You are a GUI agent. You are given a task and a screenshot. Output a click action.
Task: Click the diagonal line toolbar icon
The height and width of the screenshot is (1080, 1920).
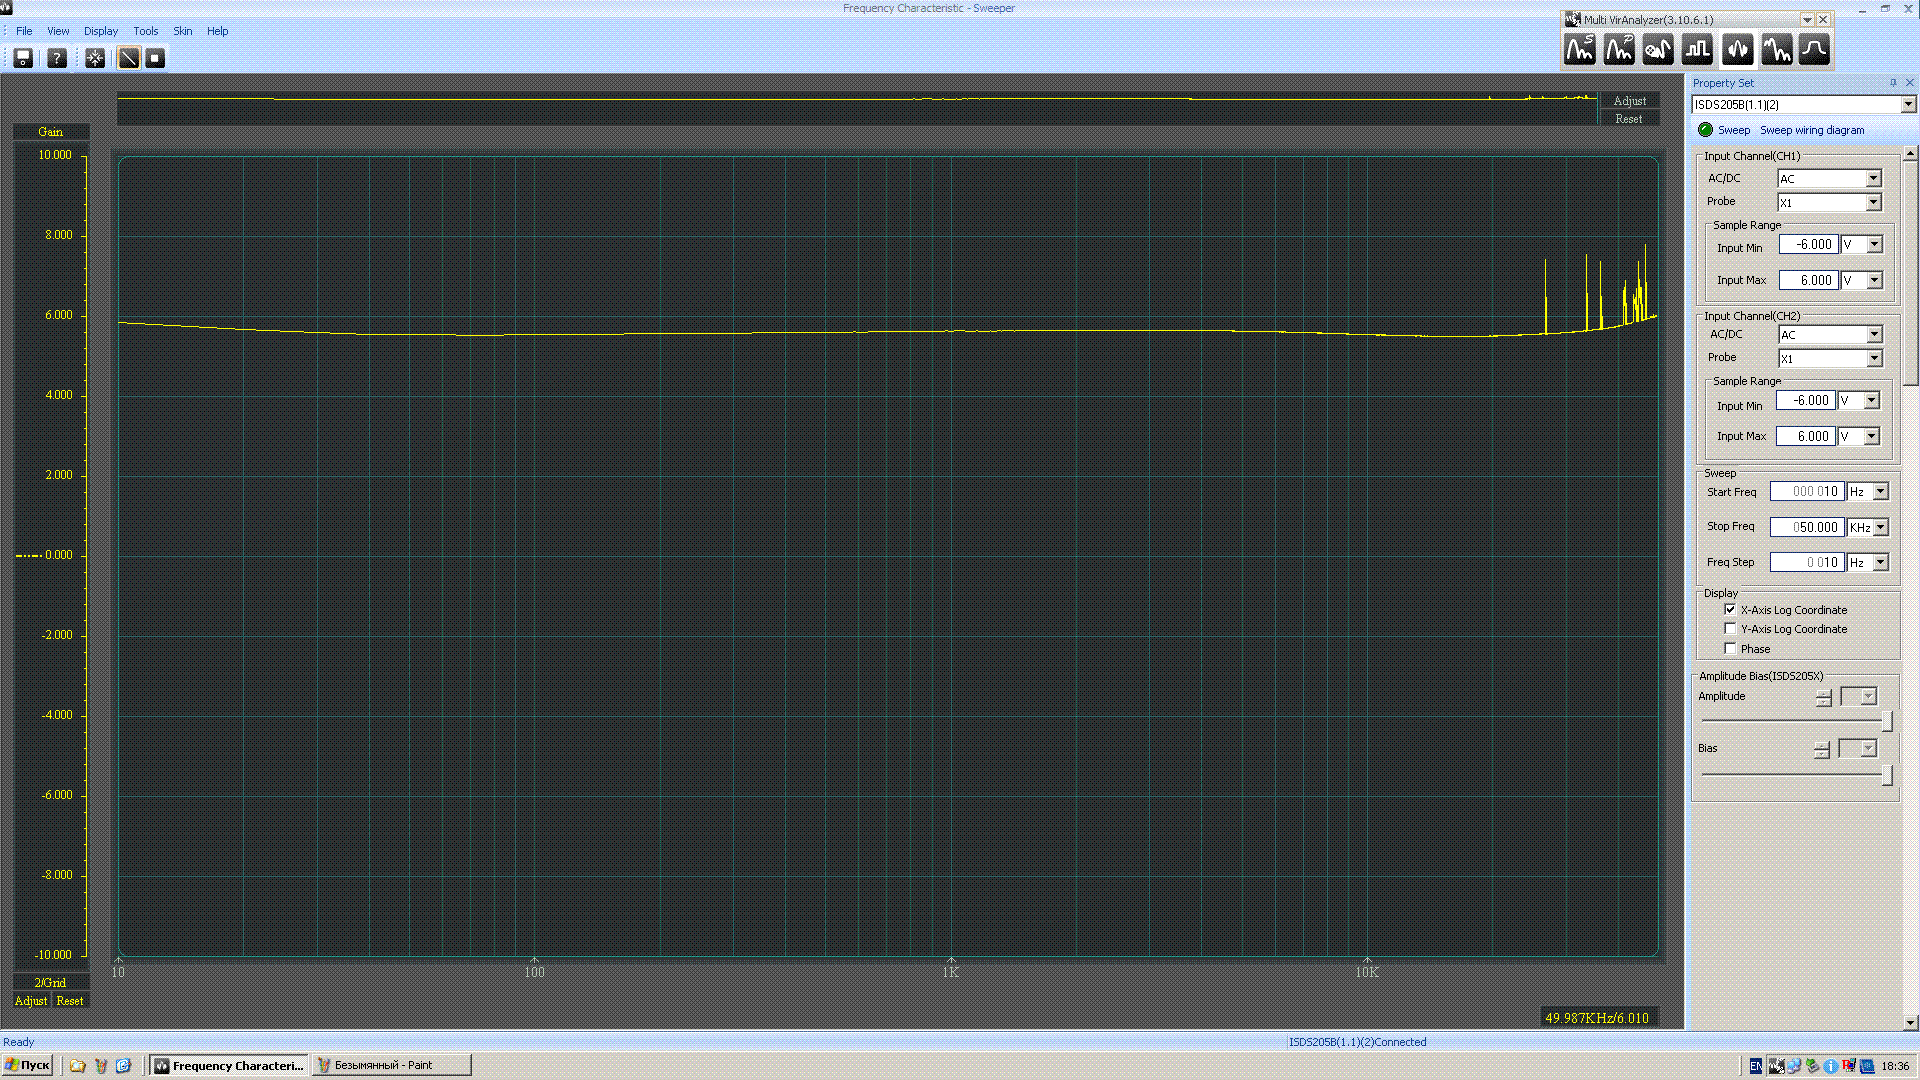pyautogui.click(x=129, y=58)
